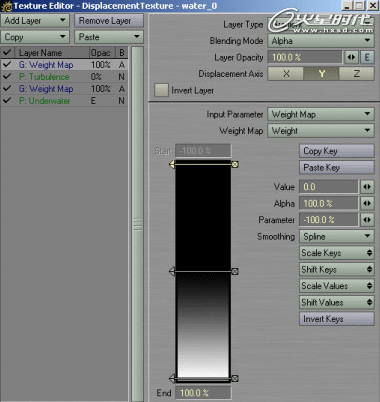Toggle checkmark of P: Underwater layer
This screenshot has width=380, height=402.
click(7, 100)
